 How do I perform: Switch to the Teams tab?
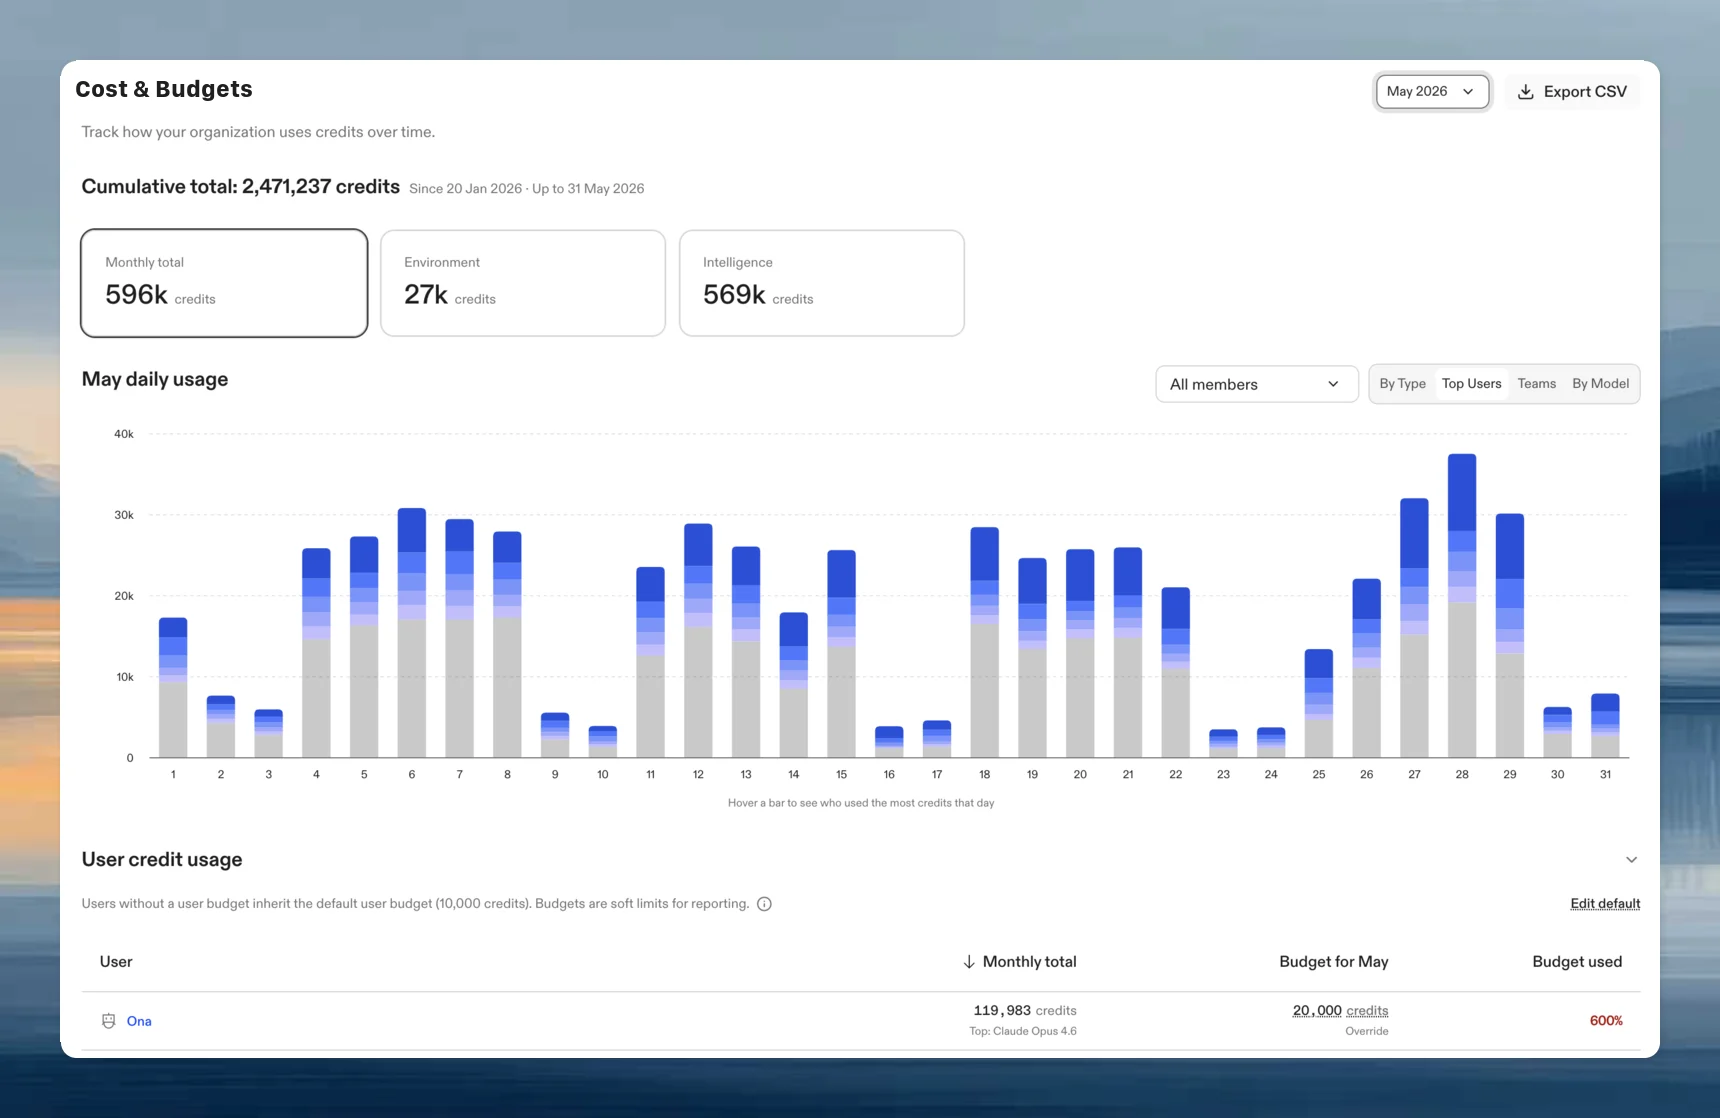(1536, 384)
